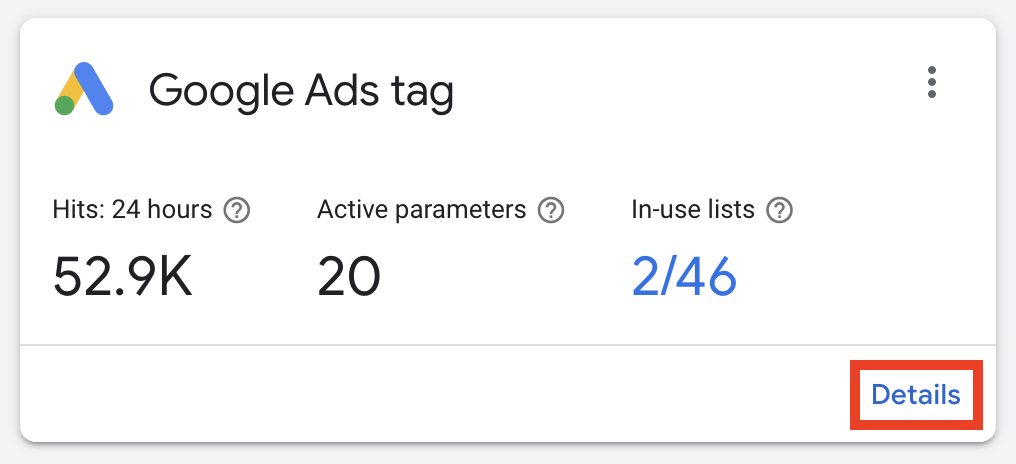The width and height of the screenshot is (1016, 464).
Task: Click the green dot of Ads logo
Action: 64,105
